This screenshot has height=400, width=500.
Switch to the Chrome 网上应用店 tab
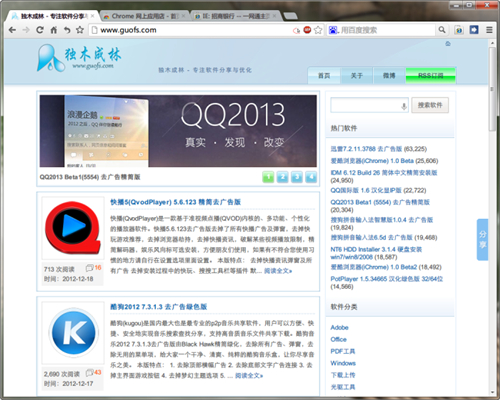[x=143, y=16]
